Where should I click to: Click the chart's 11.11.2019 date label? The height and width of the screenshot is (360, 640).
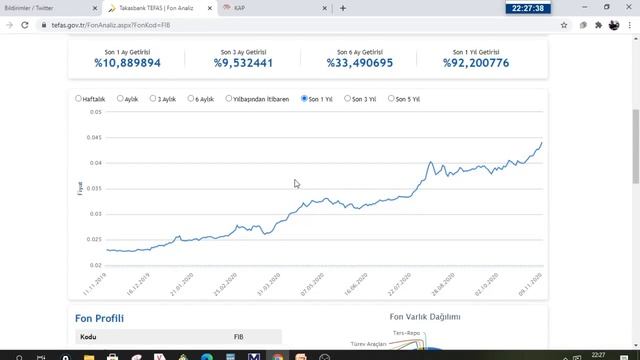95,284
